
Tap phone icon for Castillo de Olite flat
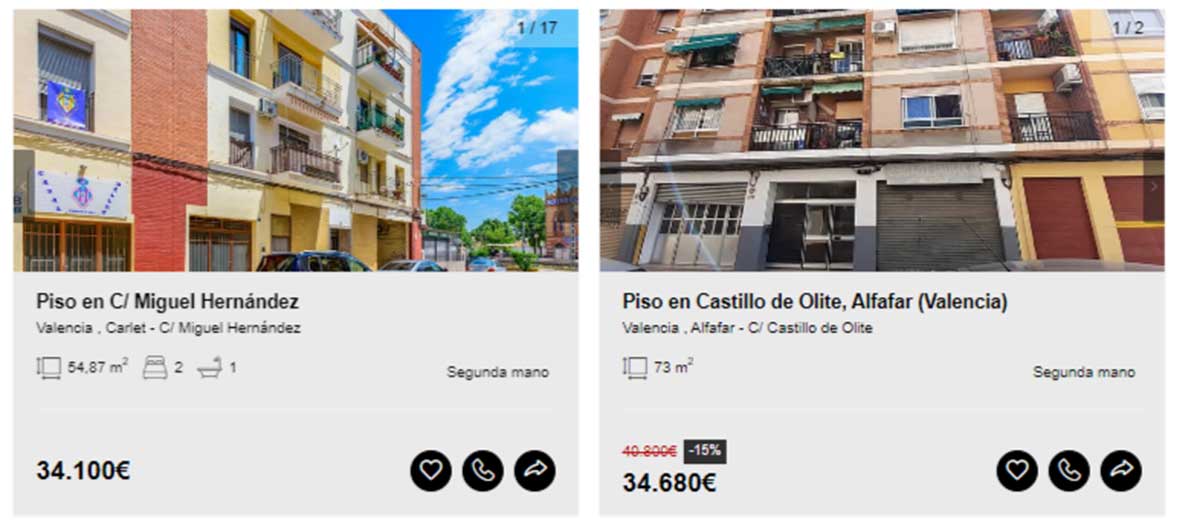pos(1069,470)
